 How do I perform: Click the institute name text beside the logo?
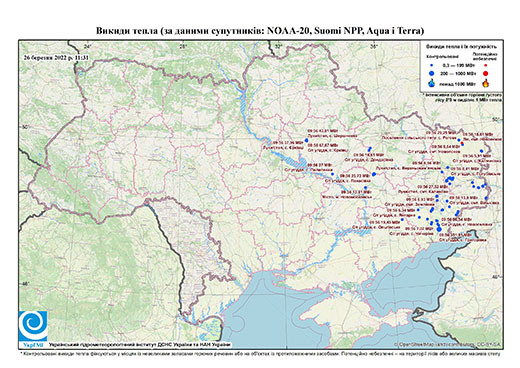pyautogui.click(x=140, y=344)
